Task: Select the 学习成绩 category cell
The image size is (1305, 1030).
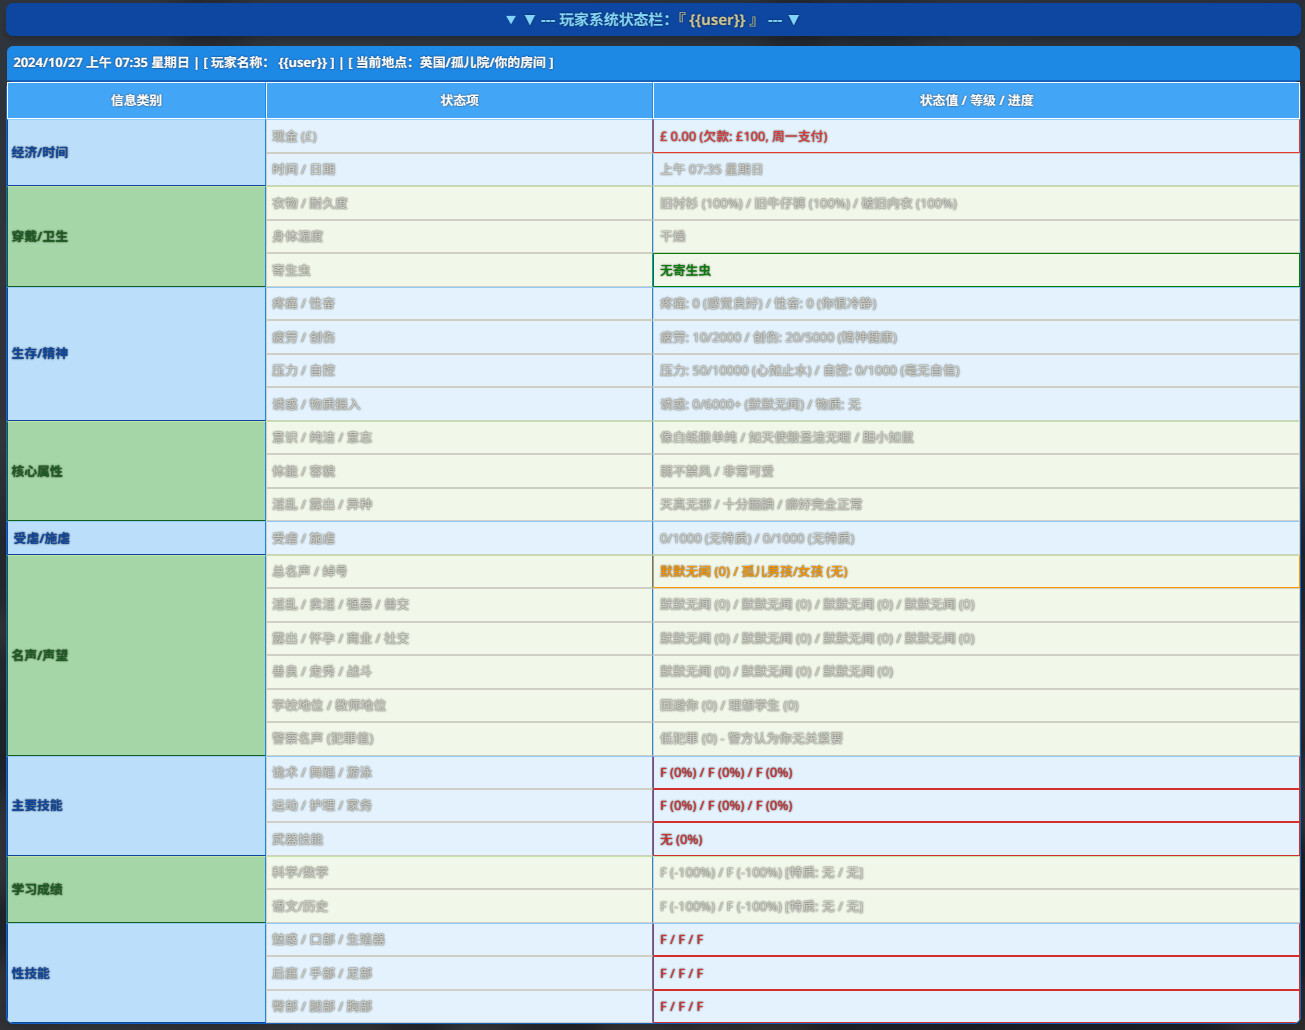Action: (x=136, y=889)
